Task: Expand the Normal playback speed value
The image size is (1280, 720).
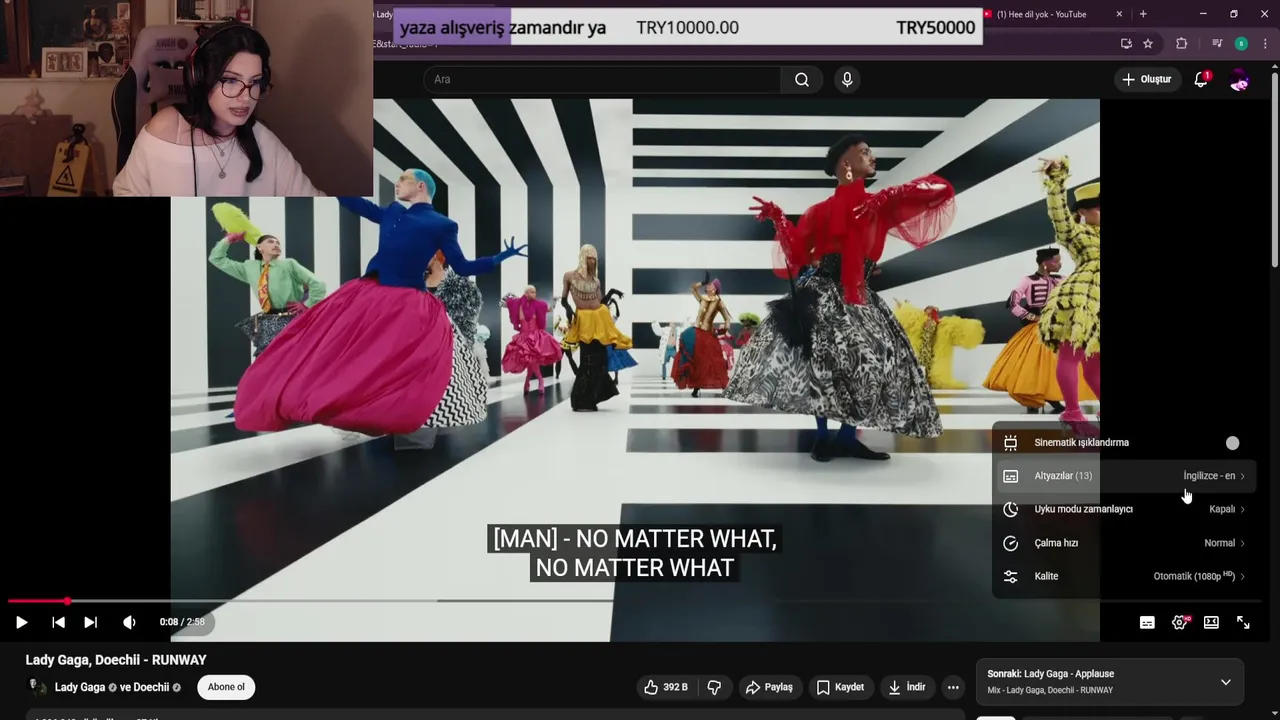Action: (1224, 543)
